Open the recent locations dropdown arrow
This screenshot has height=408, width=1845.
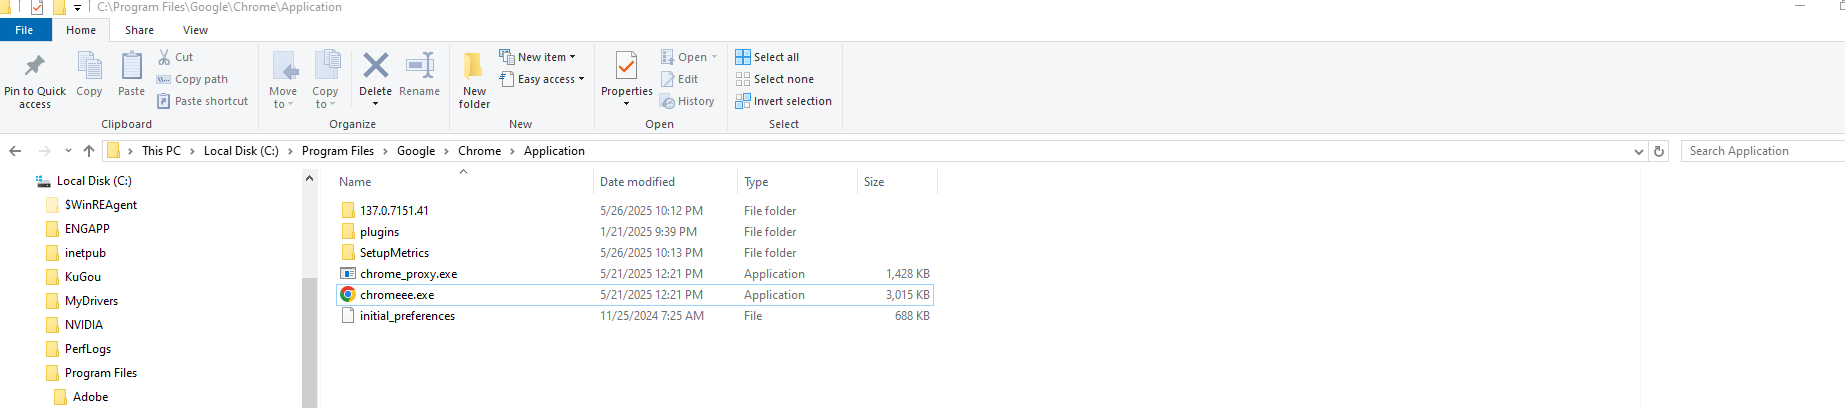click(x=68, y=151)
